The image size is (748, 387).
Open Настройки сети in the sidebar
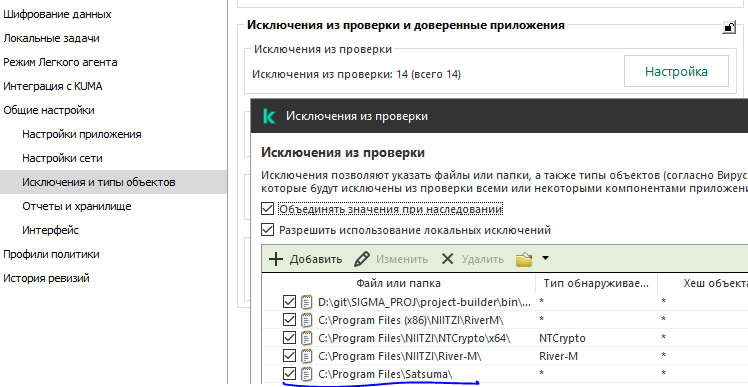pyautogui.click(x=62, y=158)
